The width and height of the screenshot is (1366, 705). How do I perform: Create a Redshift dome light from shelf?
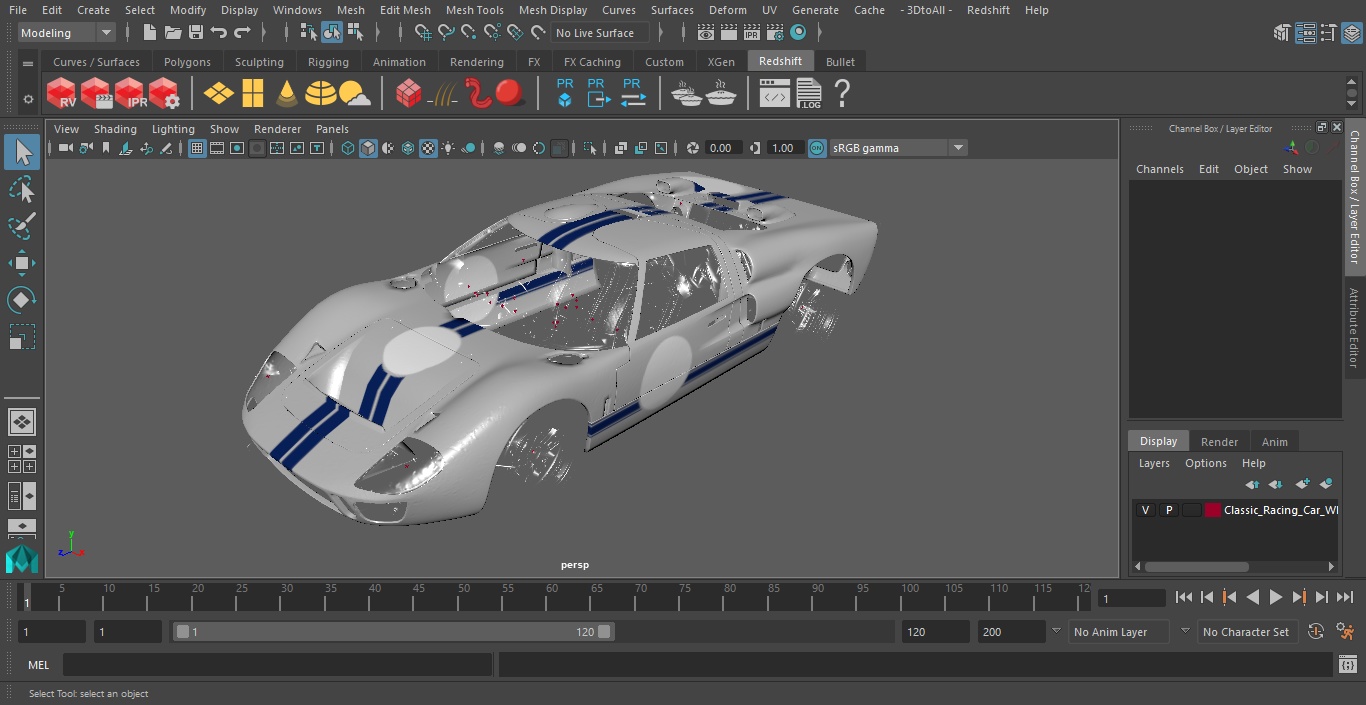click(x=321, y=94)
